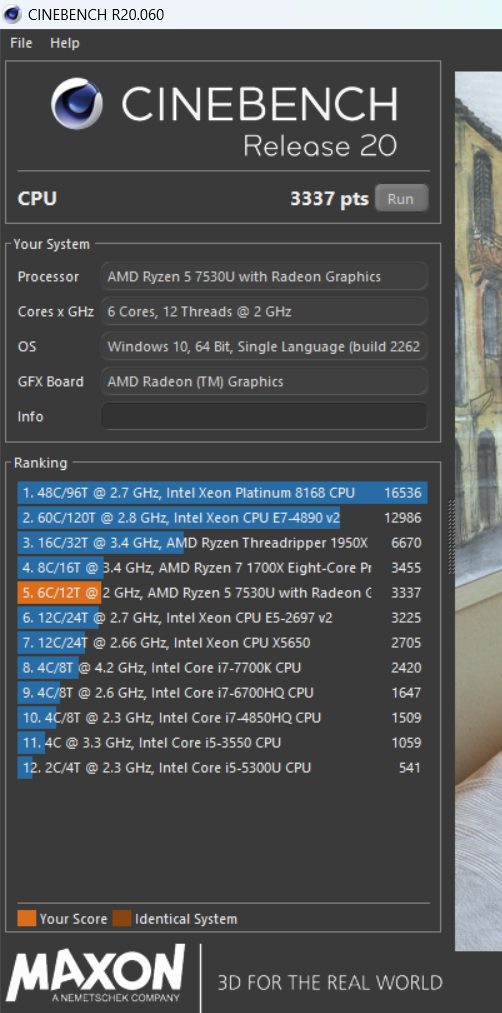Select the Threadripper 1950X ranking row

coord(222,543)
